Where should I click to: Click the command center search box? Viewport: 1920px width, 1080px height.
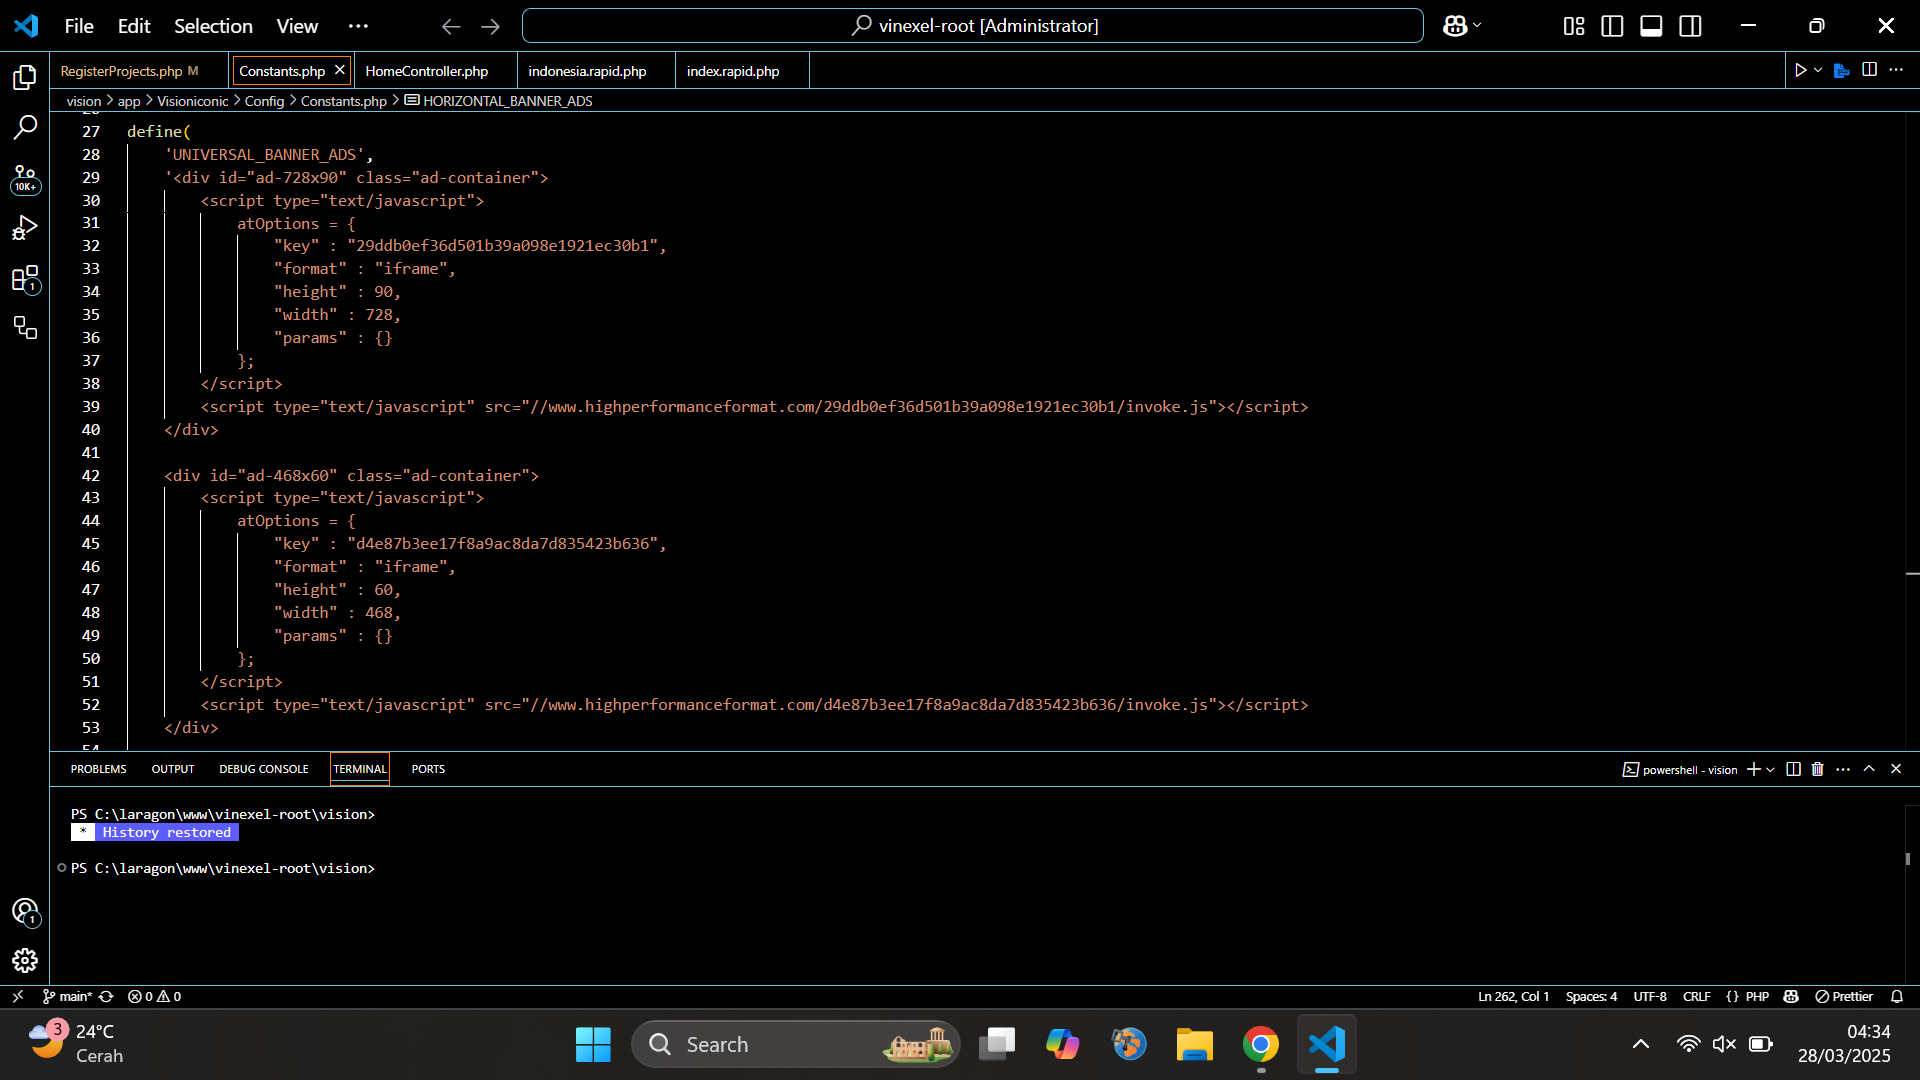click(972, 26)
